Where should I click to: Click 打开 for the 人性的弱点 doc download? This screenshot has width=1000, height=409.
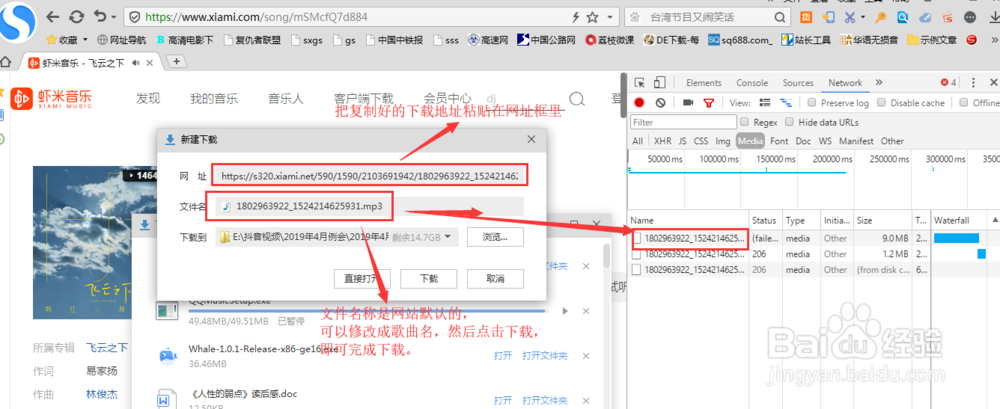pos(503,401)
